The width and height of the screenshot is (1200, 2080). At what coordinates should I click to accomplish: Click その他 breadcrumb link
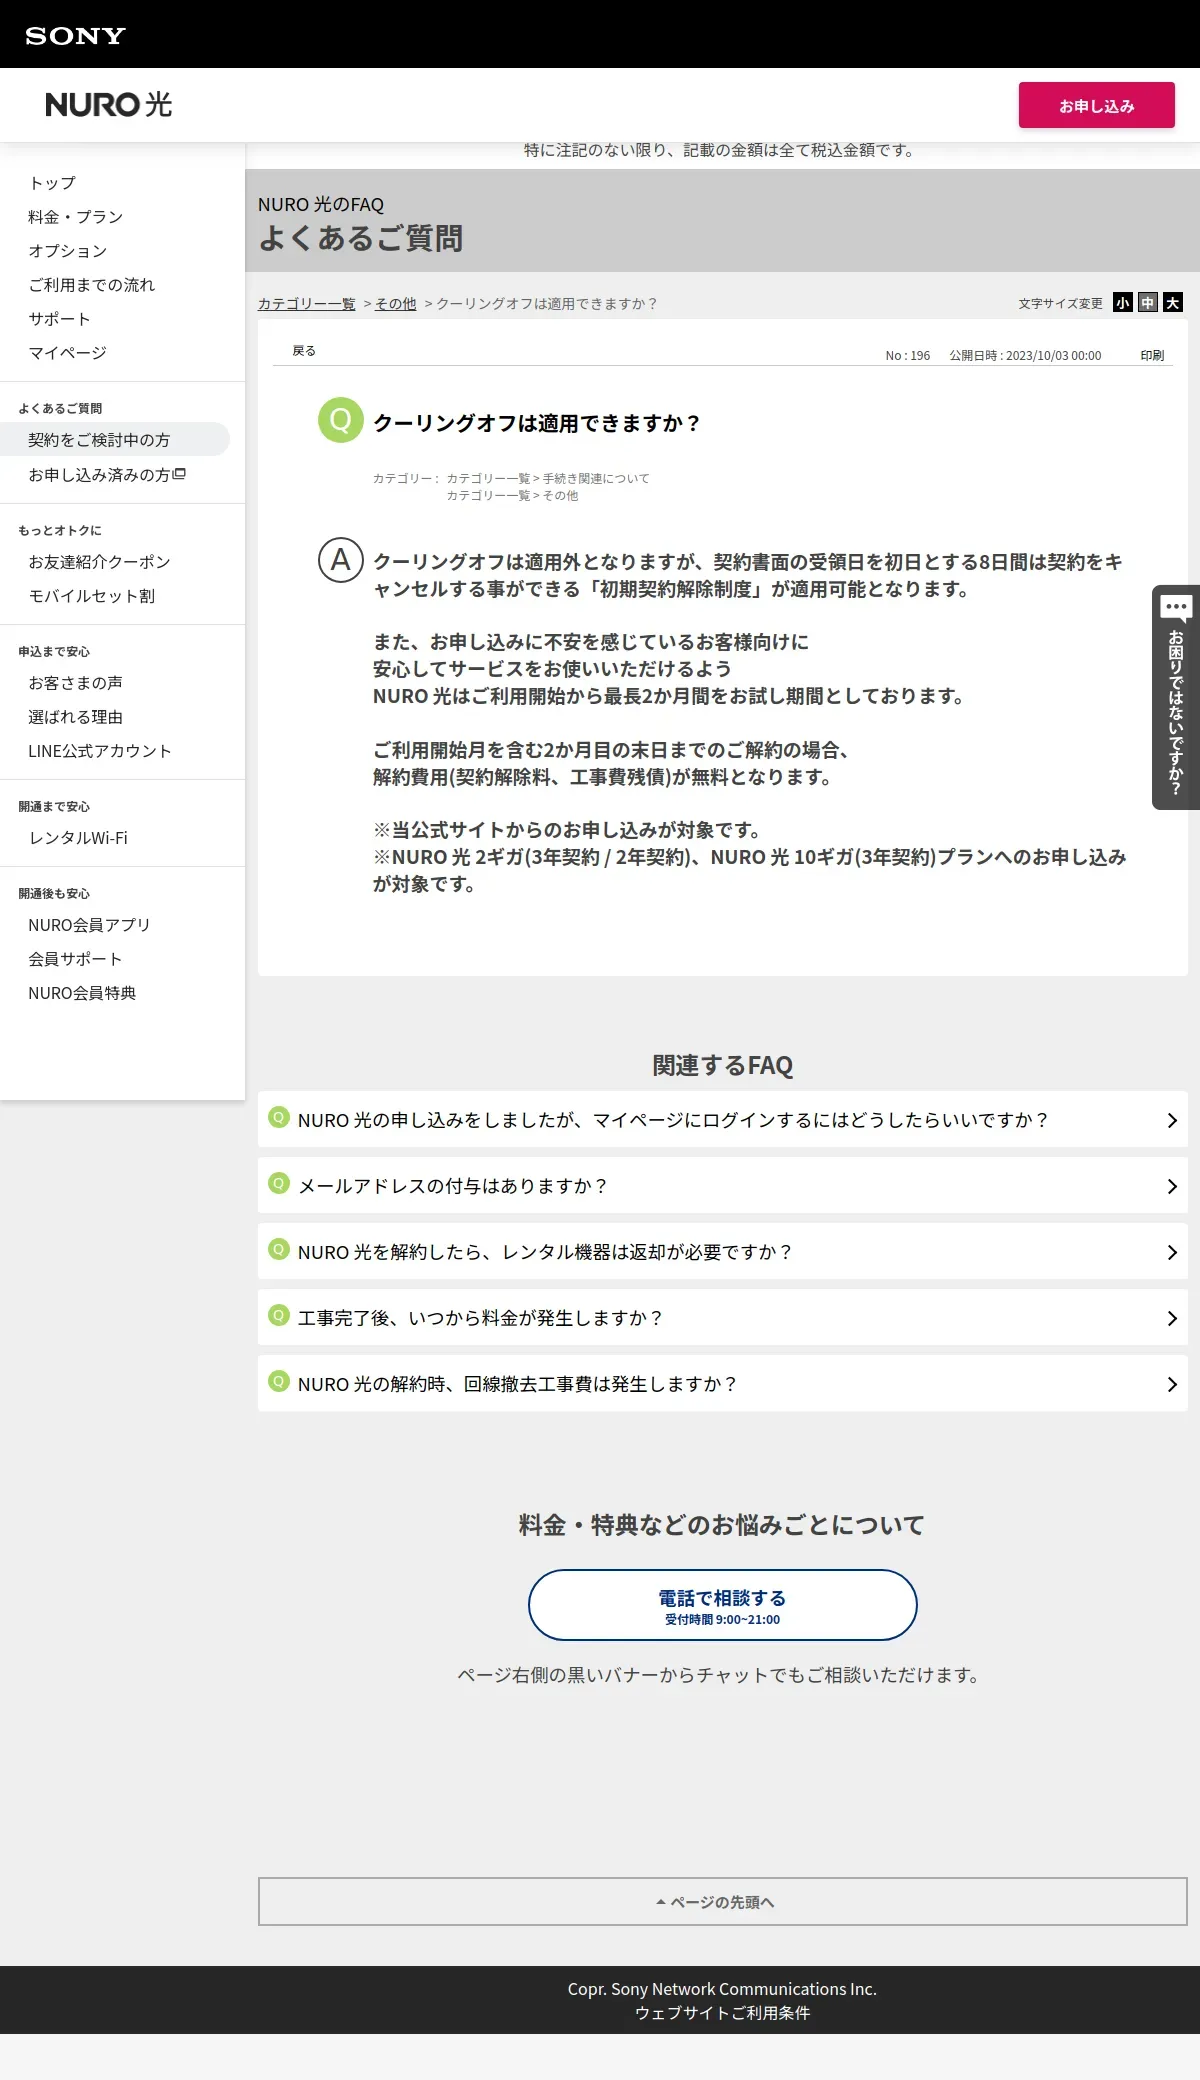point(396,304)
